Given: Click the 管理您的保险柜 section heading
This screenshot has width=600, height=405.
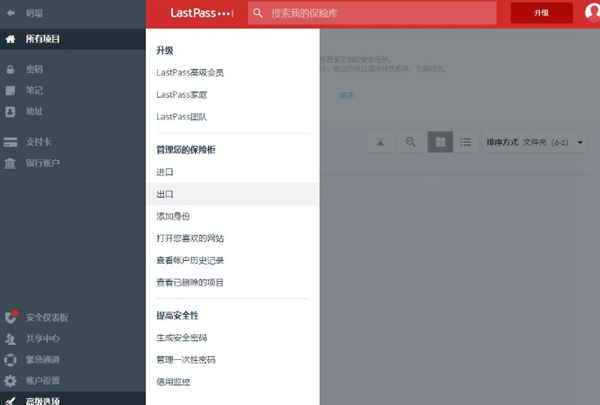Looking at the screenshot, I should (x=186, y=150).
